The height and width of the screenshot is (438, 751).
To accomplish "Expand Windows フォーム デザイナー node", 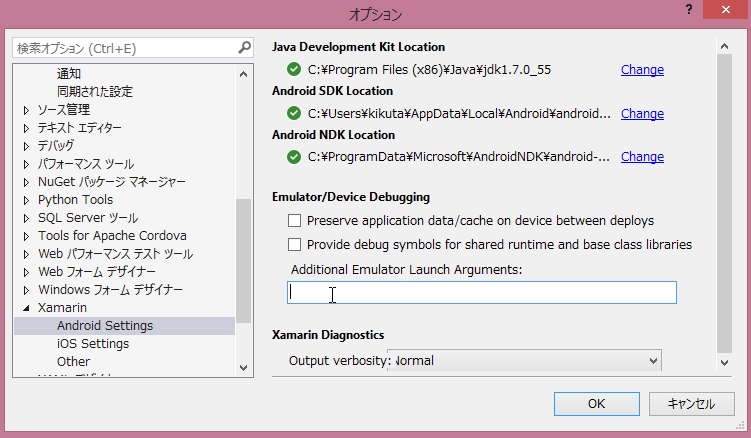I will pyautogui.click(x=26, y=290).
